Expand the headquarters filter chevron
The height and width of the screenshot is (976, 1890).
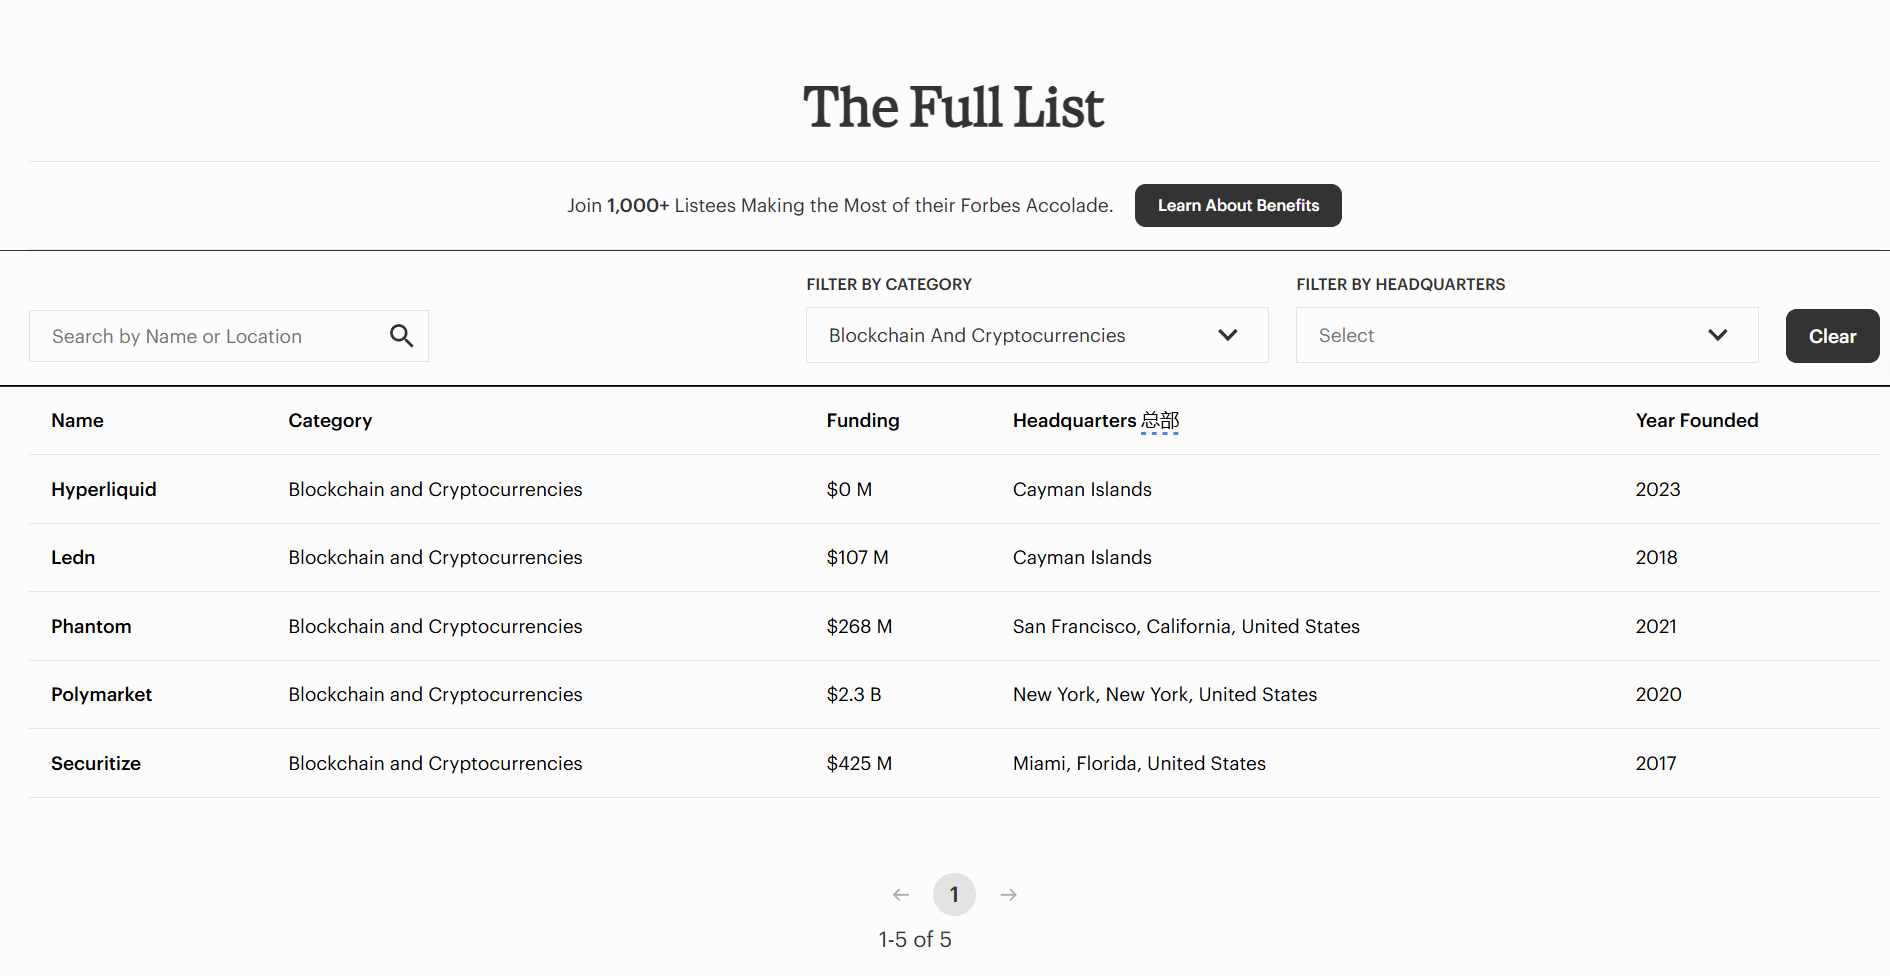1718,335
